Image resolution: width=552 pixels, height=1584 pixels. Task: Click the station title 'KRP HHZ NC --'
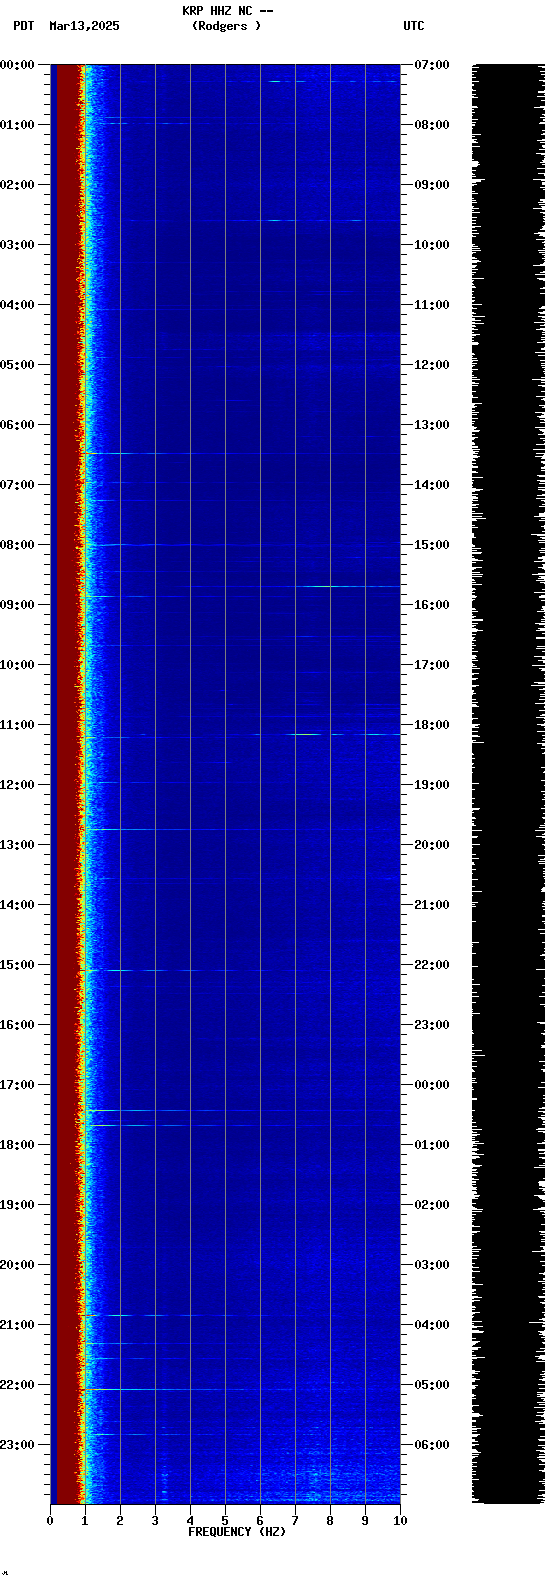[x=227, y=11]
